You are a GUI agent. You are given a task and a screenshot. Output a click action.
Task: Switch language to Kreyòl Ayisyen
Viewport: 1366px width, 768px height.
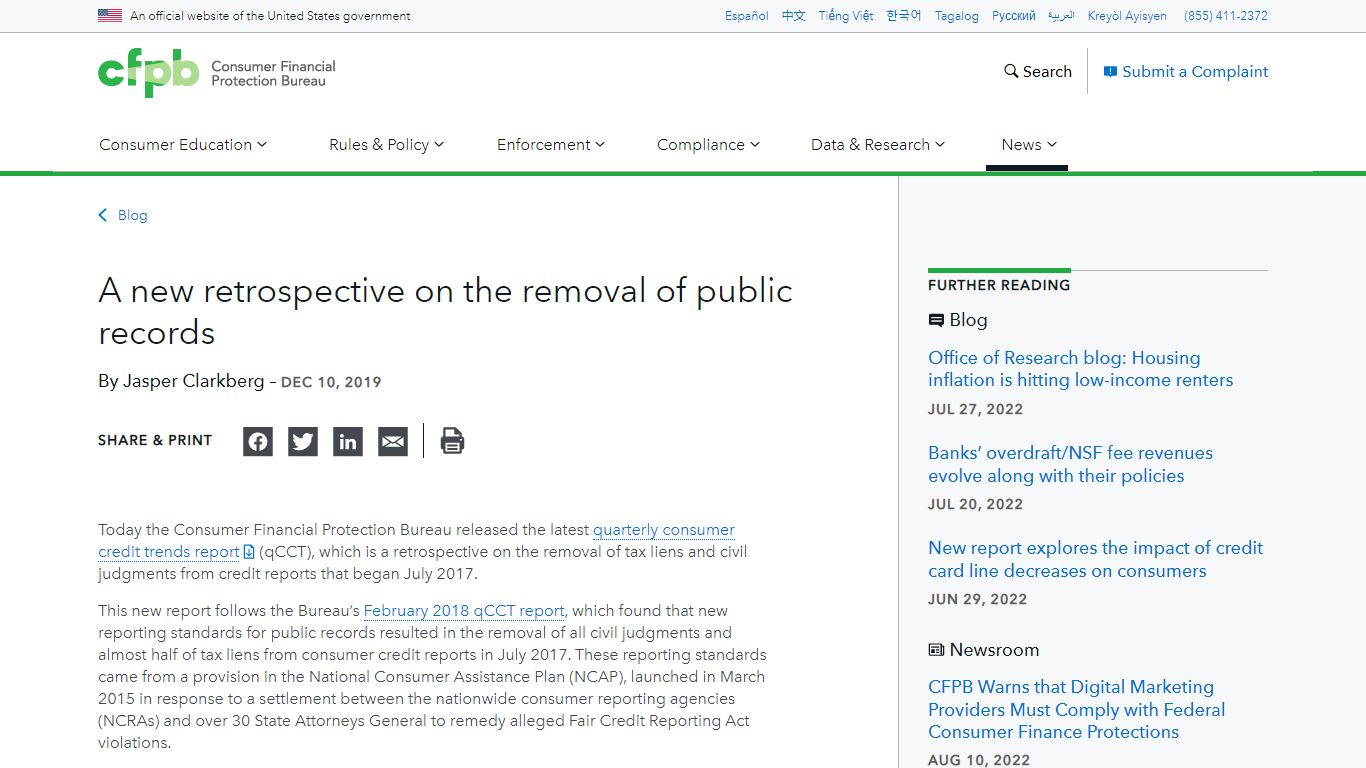(x=1127, y=16)
